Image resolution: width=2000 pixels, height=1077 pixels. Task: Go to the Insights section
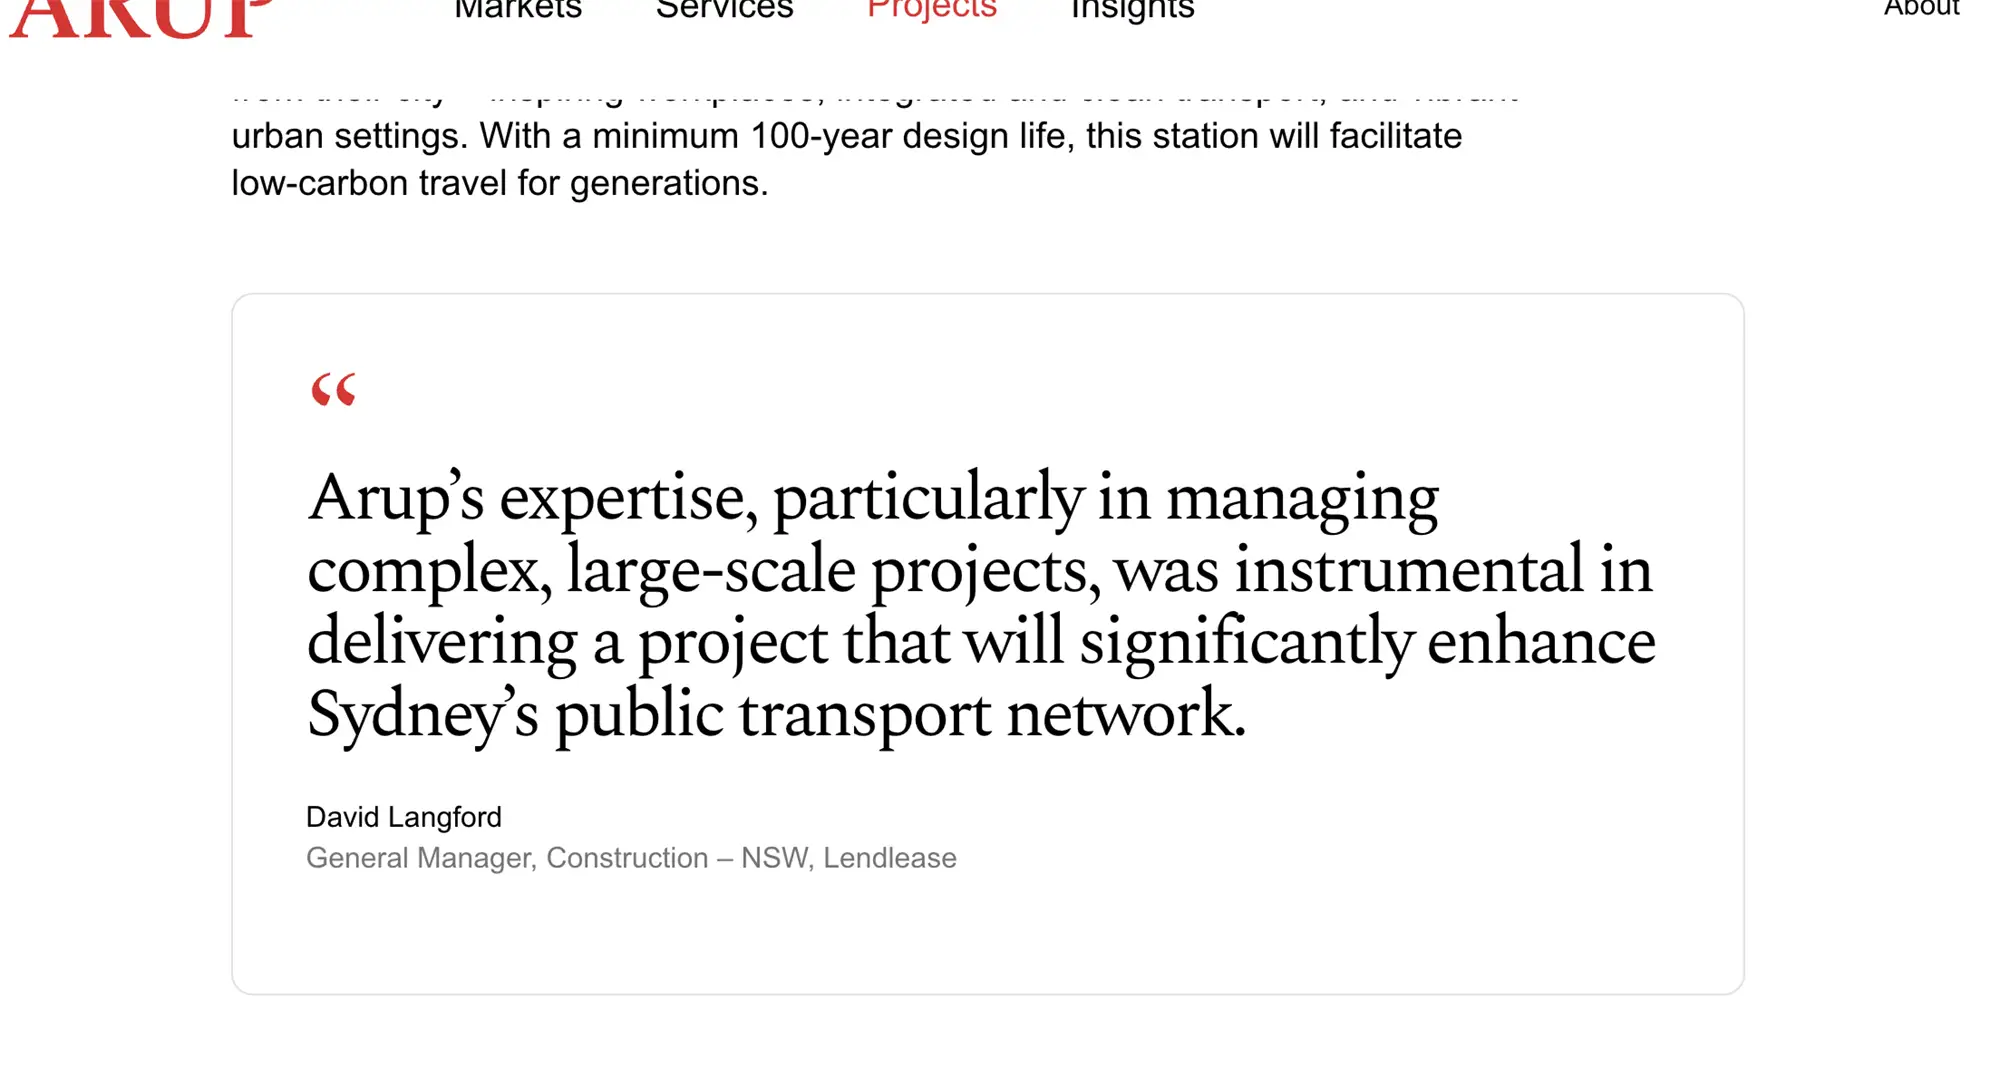[1133, 10]
